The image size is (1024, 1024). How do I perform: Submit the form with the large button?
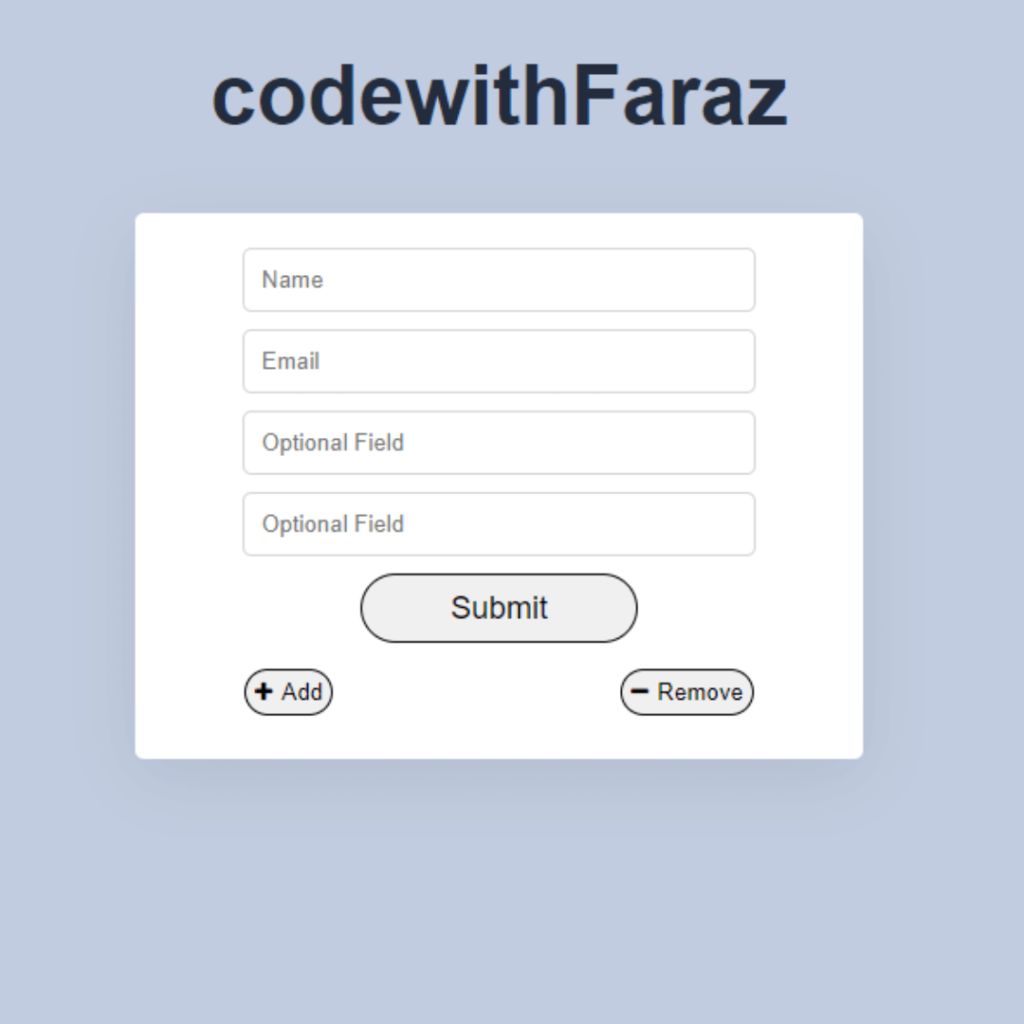[499, 608]
